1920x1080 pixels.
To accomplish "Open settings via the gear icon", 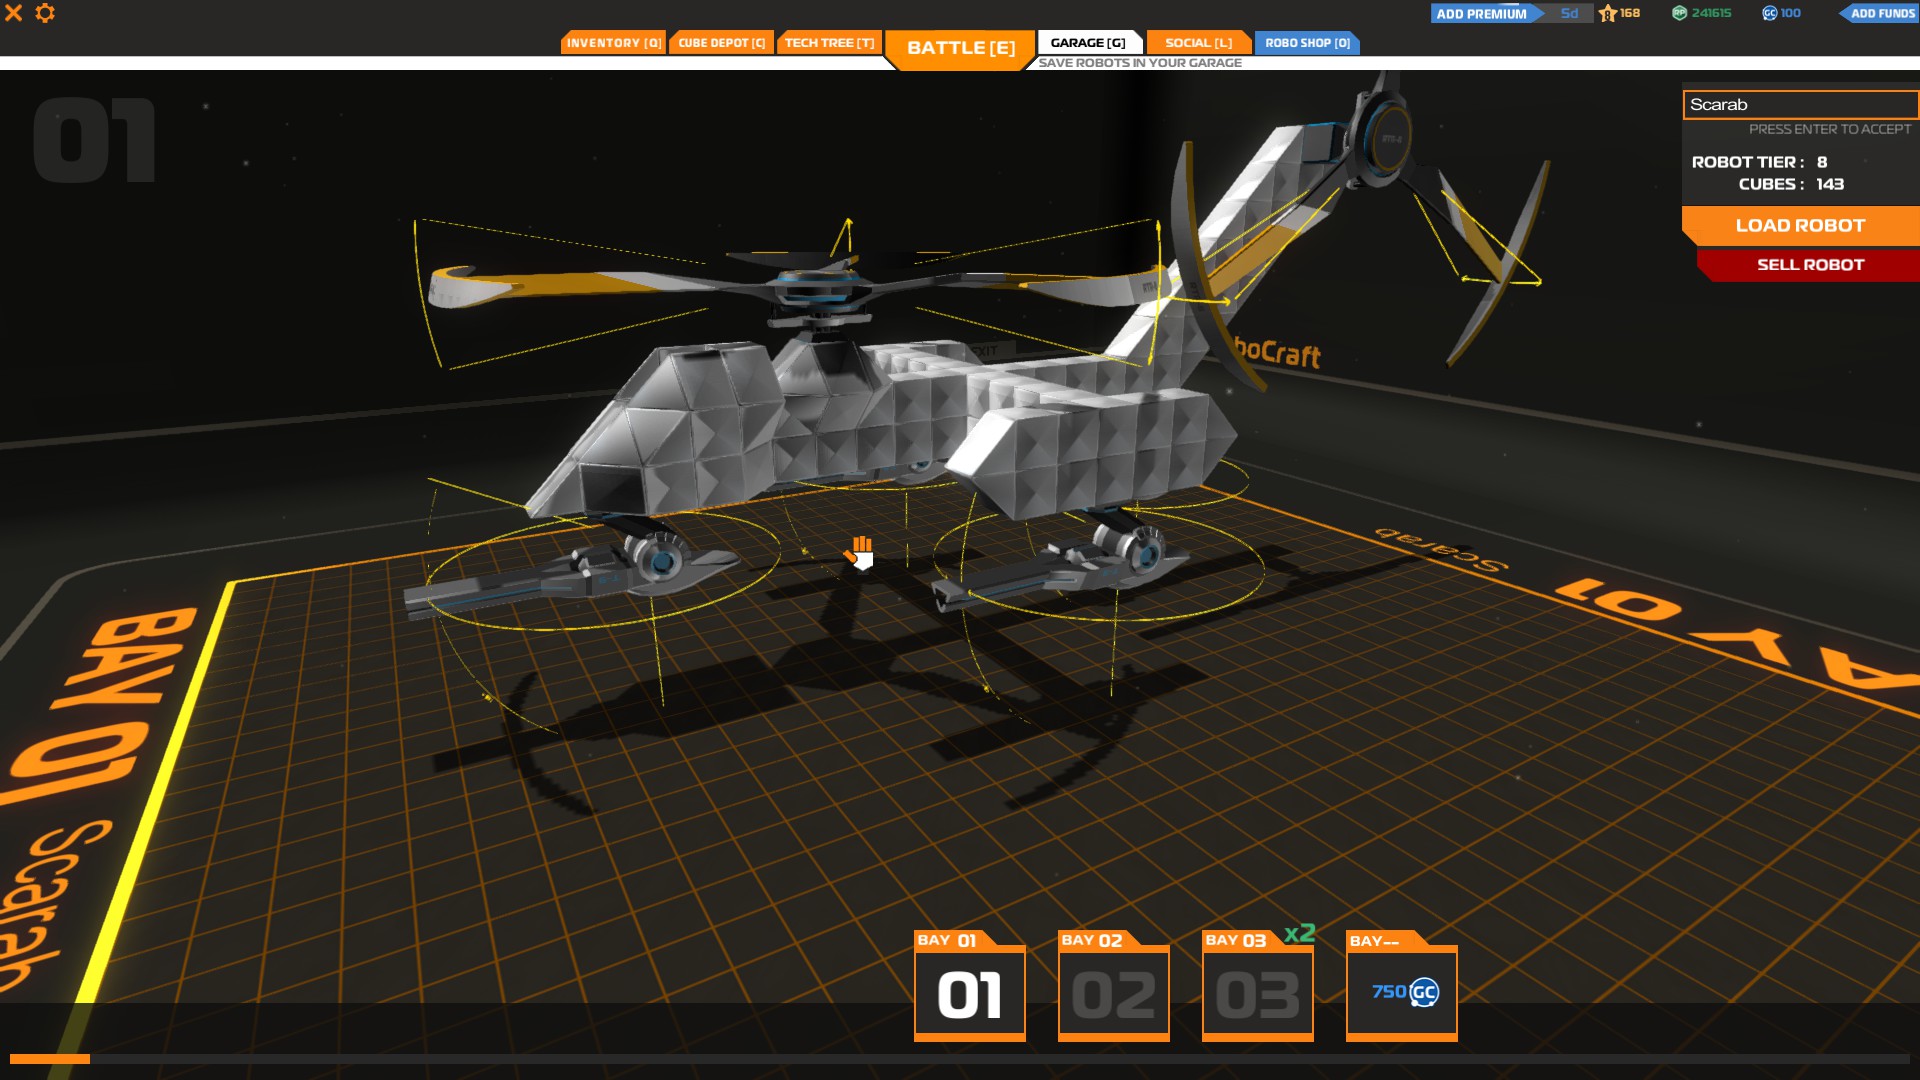I will 45,13.
